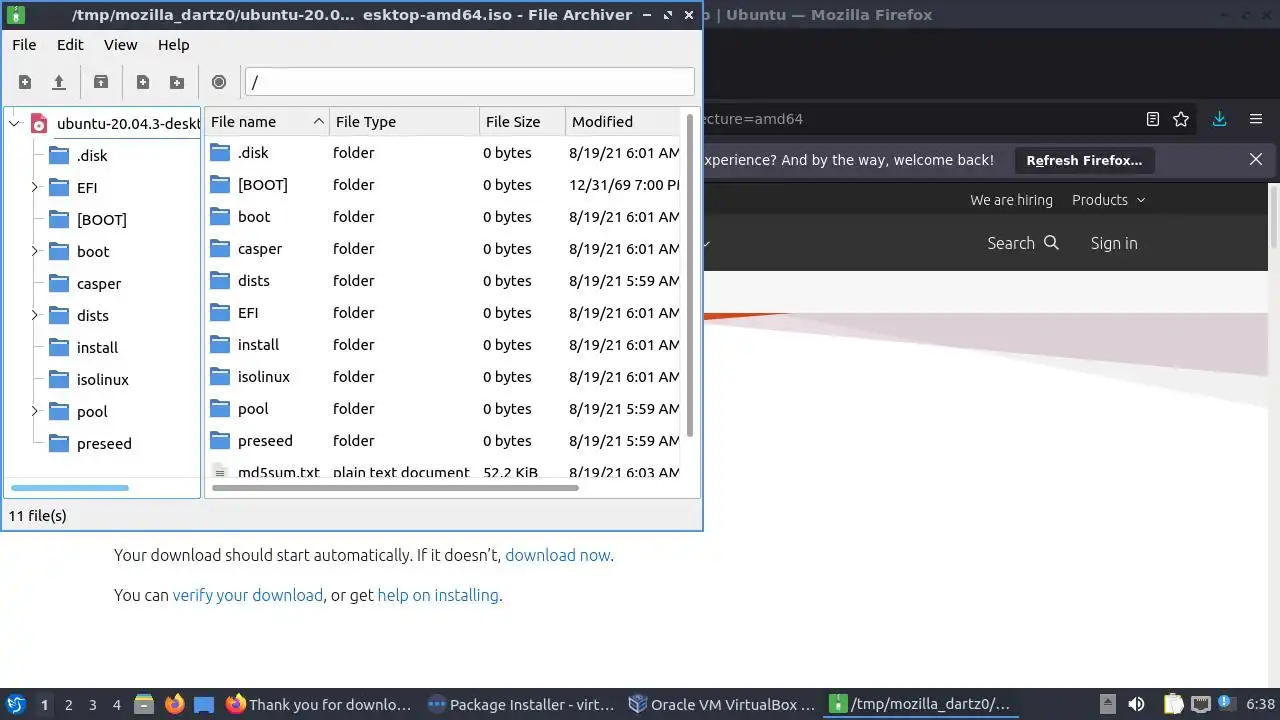This screenshot has width=1280, height=720.
Task: Click network status tray icon
Action: coord(1201,704)
